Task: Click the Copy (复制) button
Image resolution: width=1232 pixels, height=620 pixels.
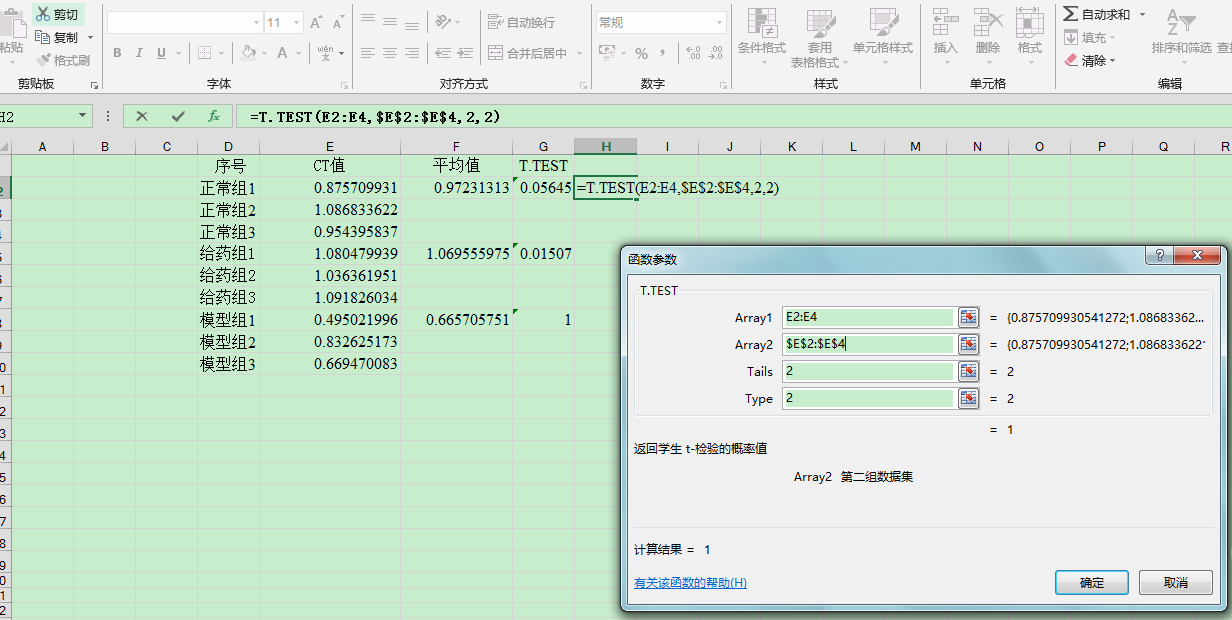Action: pos(56,38)
